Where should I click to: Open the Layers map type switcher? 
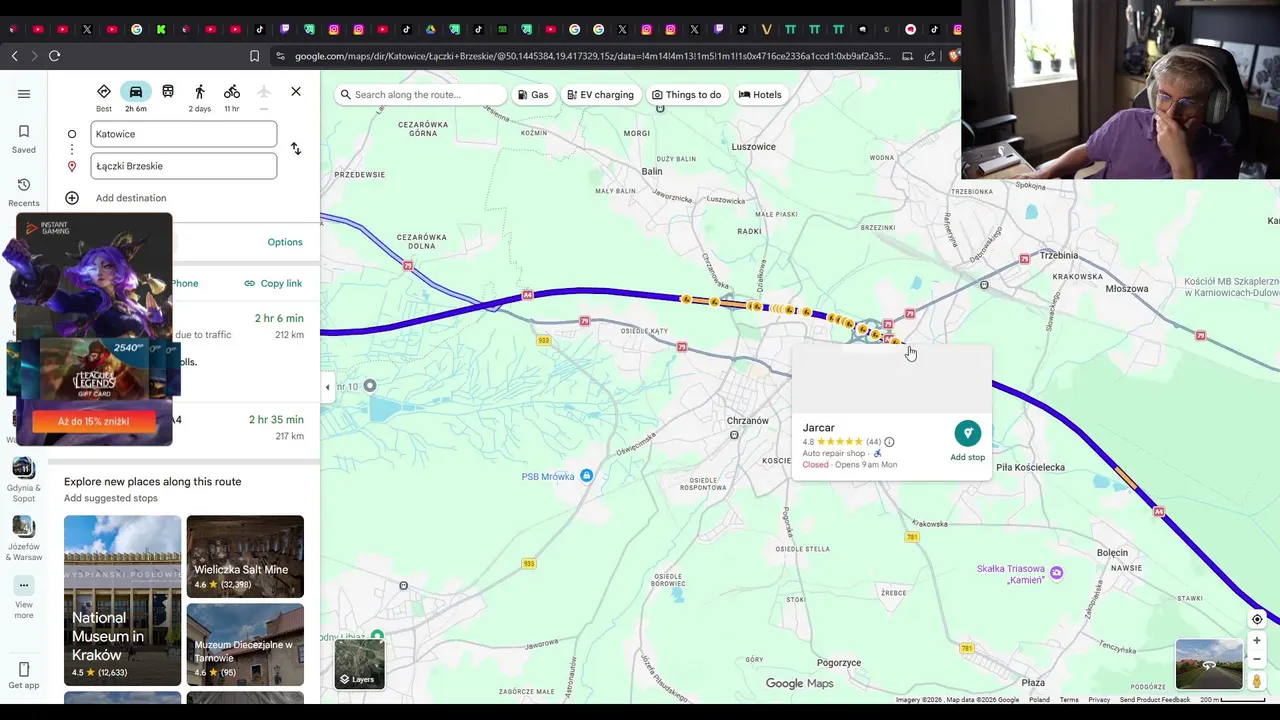click(359, 664)
